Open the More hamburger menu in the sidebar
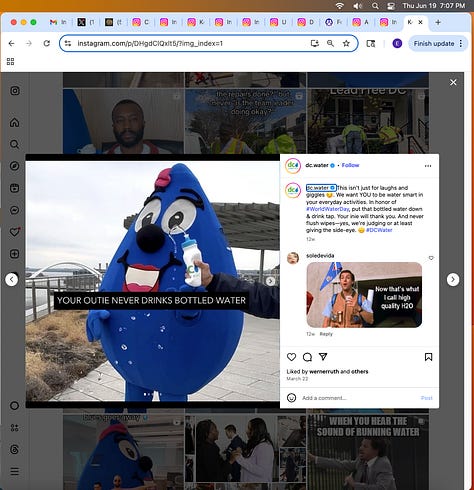 point(14,471)
